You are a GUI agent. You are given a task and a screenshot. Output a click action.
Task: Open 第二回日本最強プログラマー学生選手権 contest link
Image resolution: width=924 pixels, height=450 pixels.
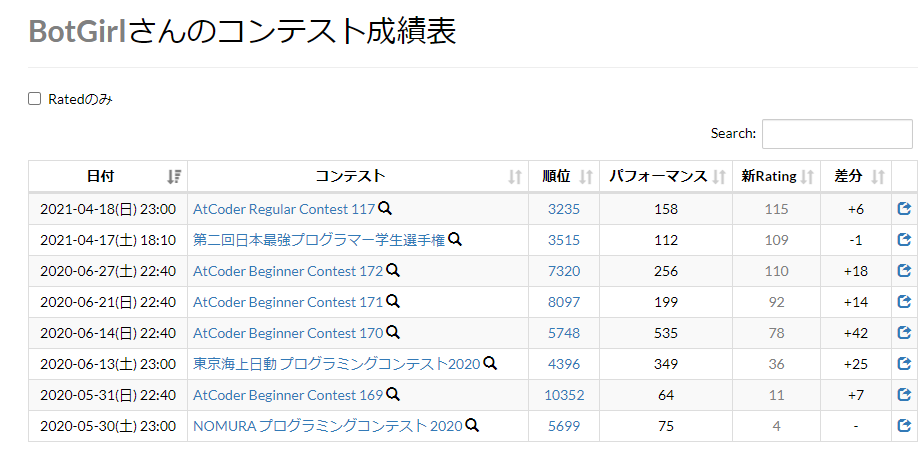(319, 240)
